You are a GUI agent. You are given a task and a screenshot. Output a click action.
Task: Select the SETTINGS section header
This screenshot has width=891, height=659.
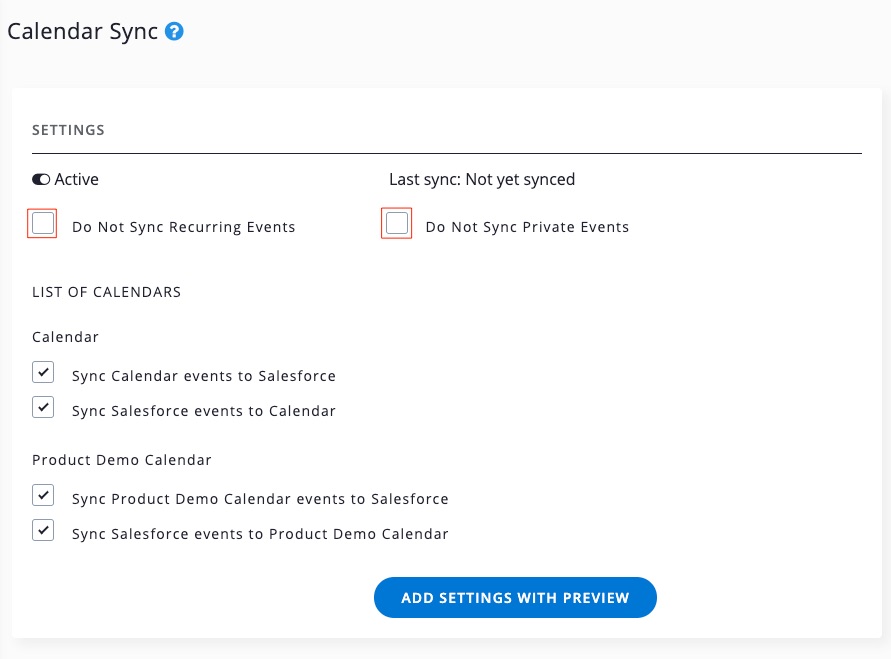pos(68,130)
